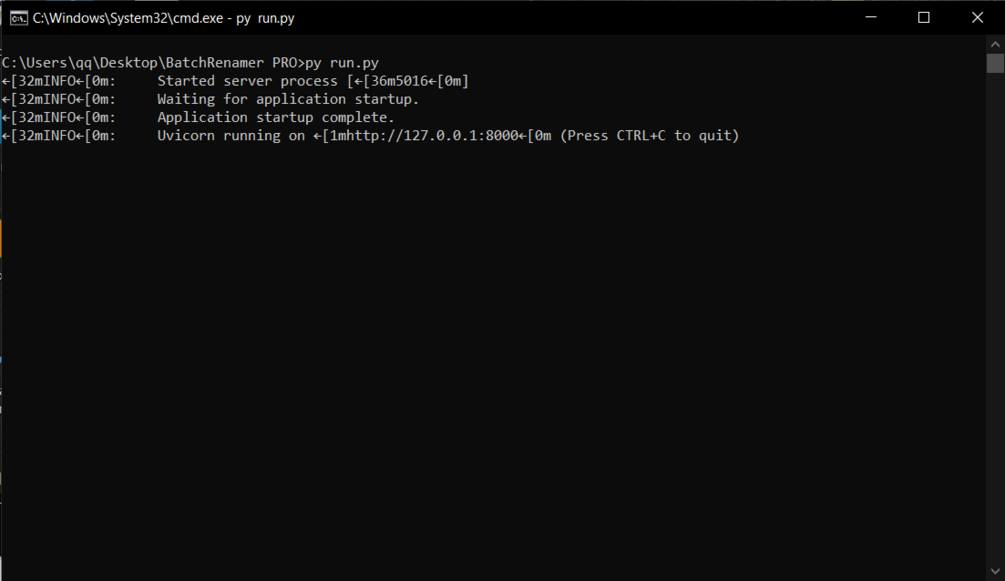Click 'Waiting for application startup.' line

point(288,99)
